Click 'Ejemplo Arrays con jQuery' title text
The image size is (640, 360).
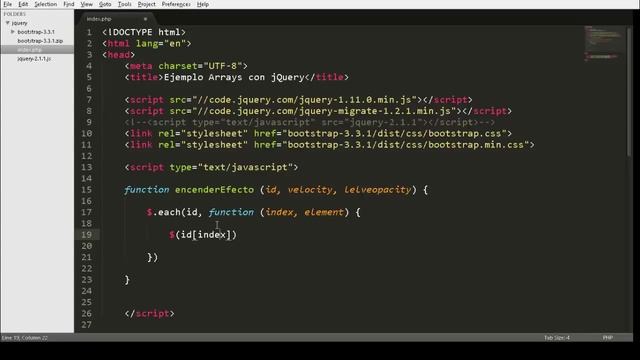point(234,77)
